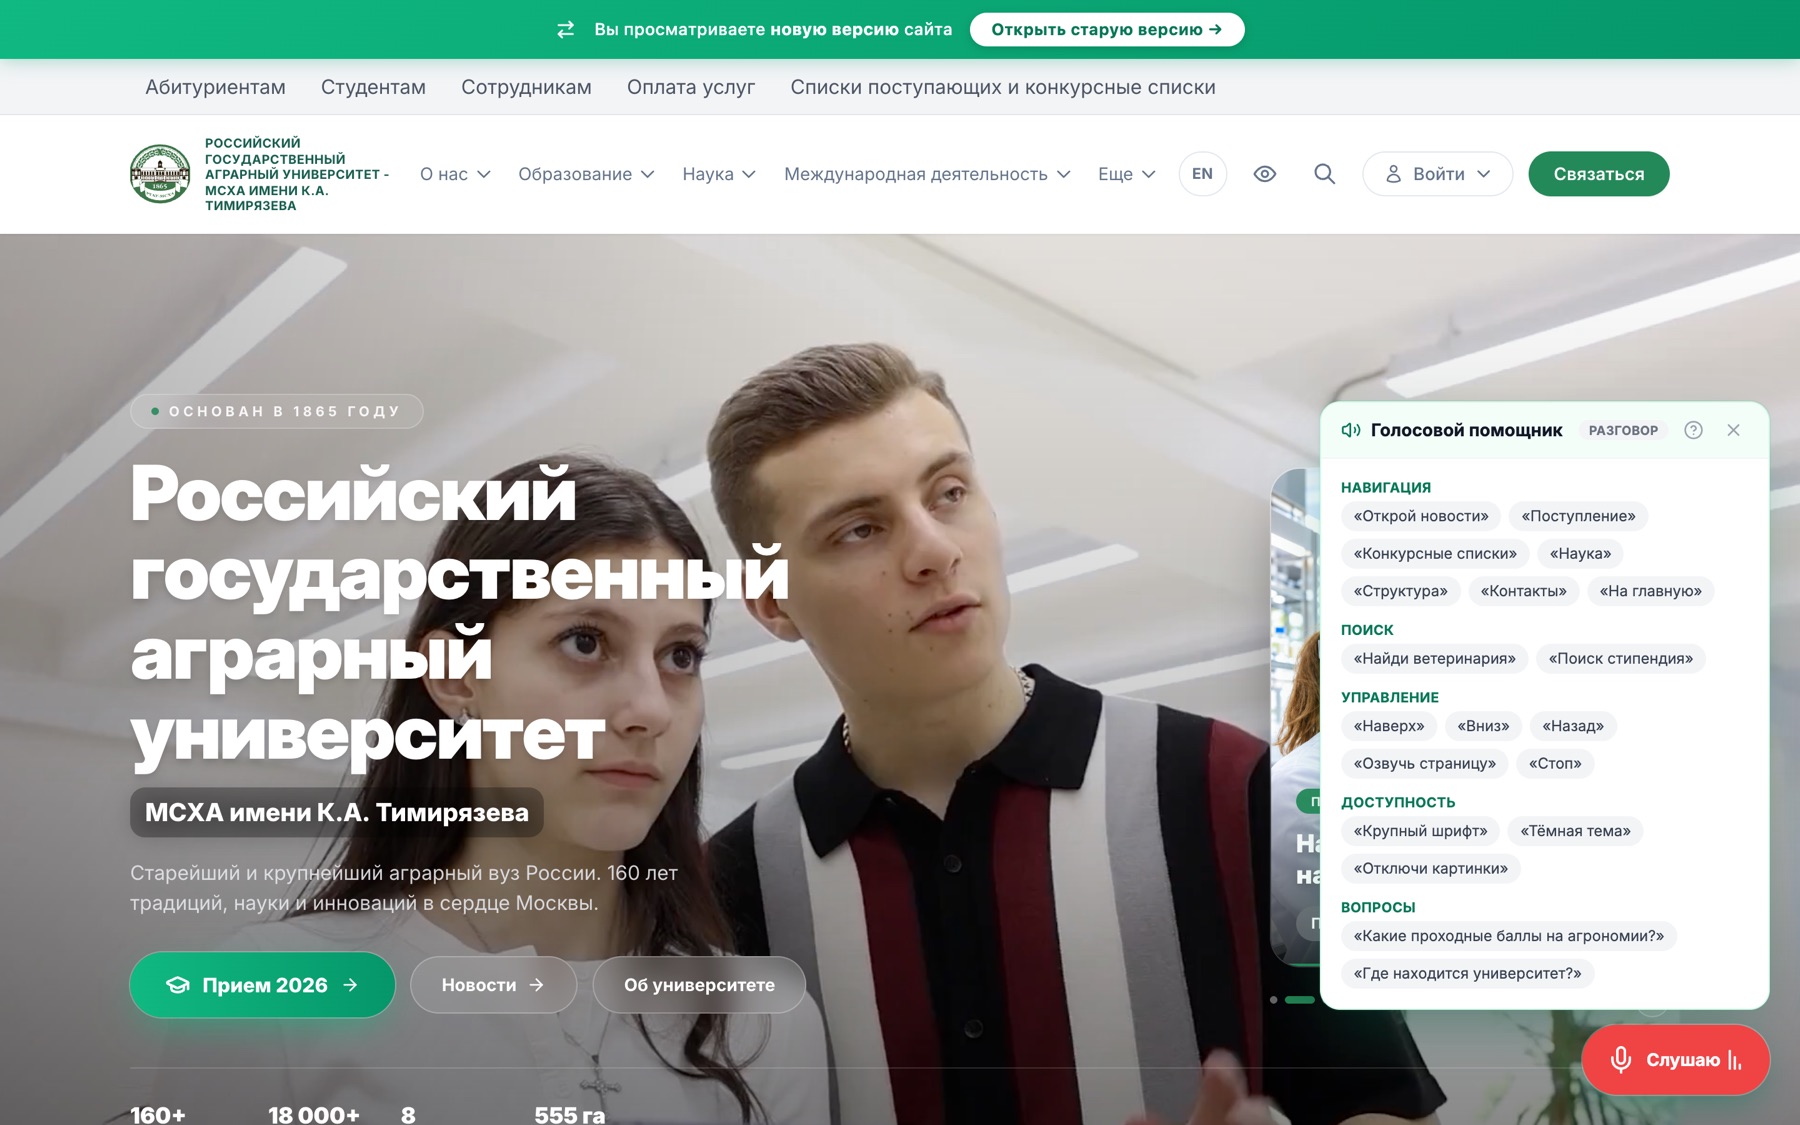Click the voice assistant help question icon
1800x1125 pixels.
pyautogui.click(x=1693, y=430)
